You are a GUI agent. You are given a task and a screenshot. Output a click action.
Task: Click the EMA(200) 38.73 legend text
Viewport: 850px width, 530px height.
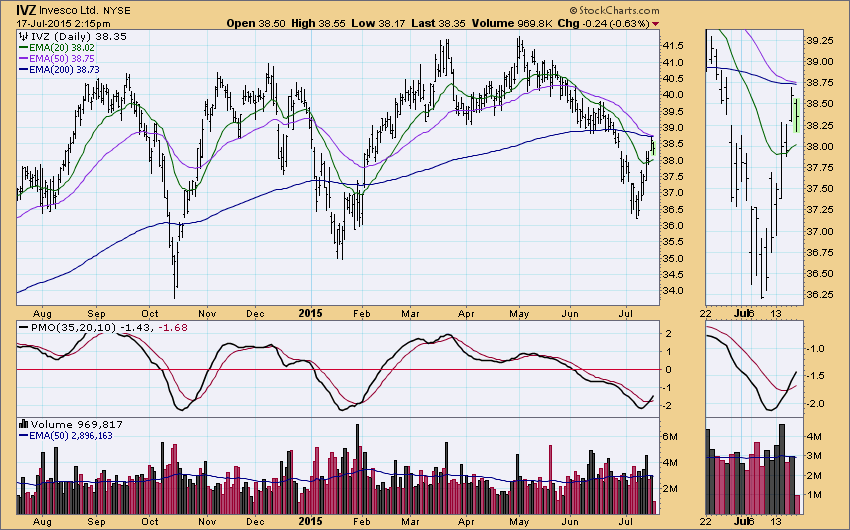click(65, 70)
